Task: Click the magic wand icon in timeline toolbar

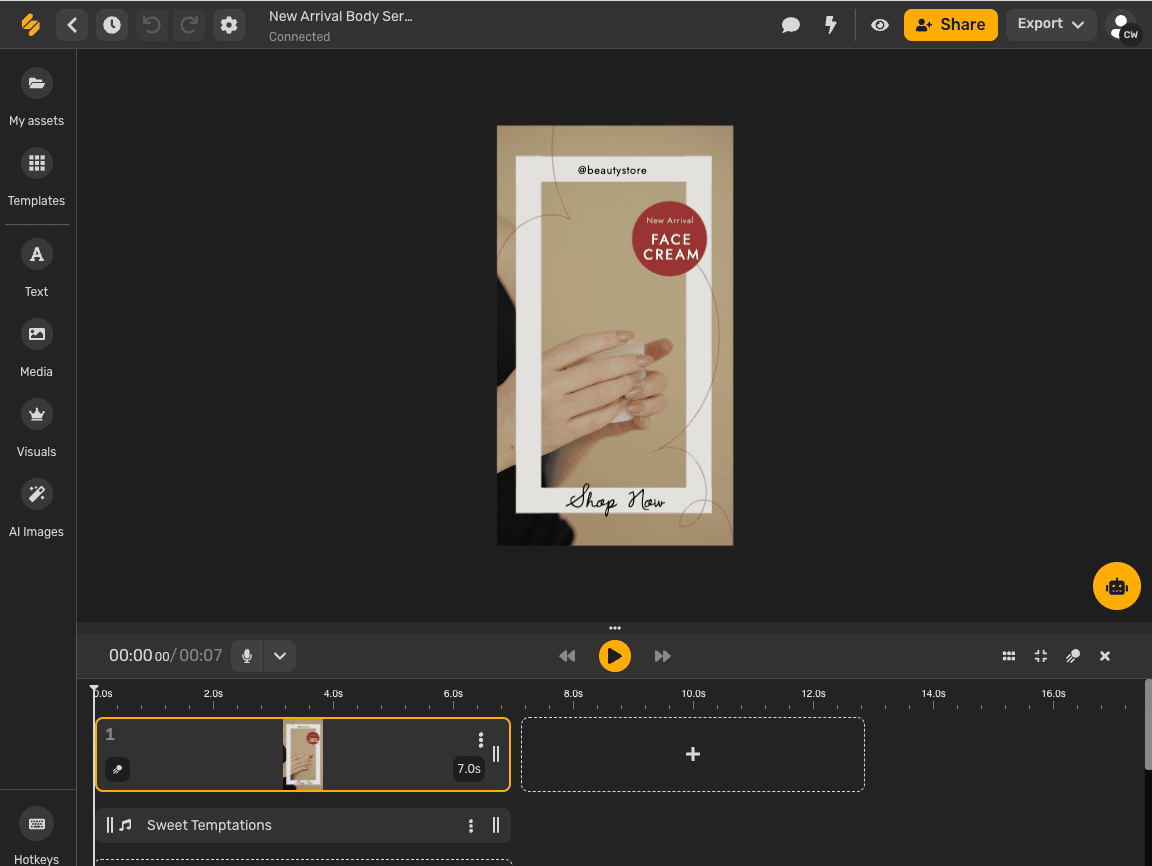Action: 1072,656
